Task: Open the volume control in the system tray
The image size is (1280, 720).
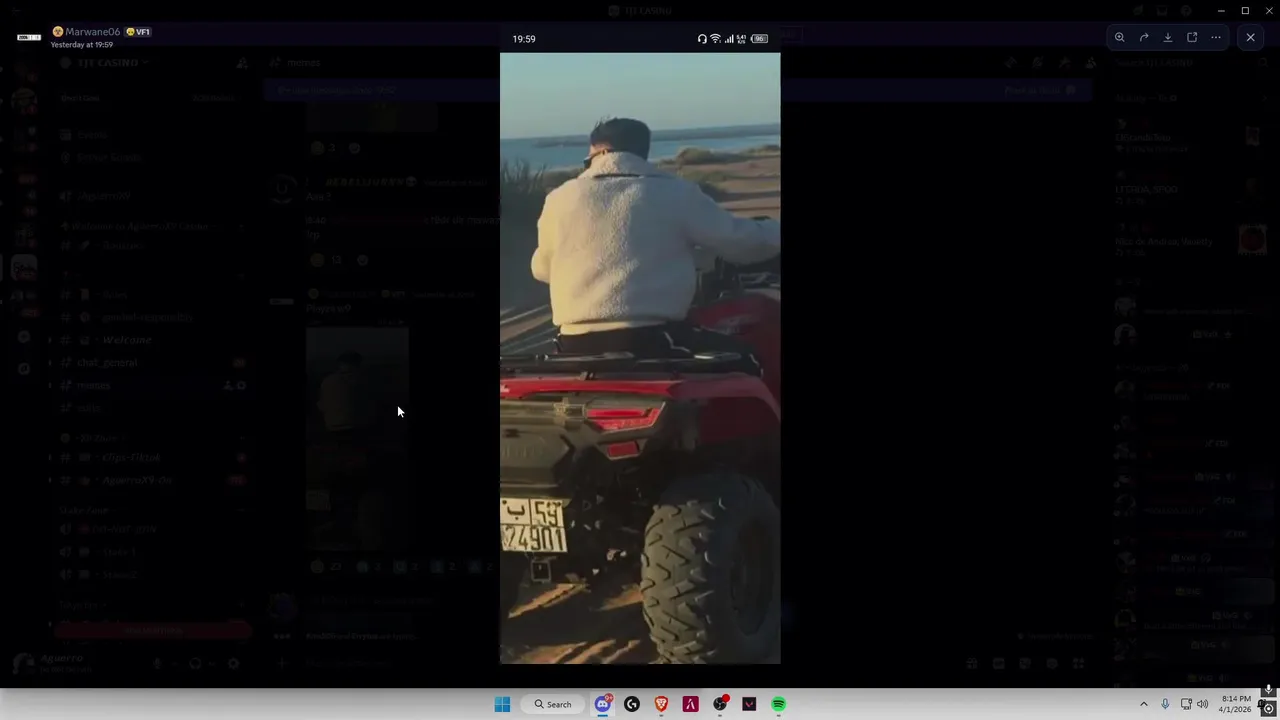Action: pyautogui.click(x=1203, y=704)
